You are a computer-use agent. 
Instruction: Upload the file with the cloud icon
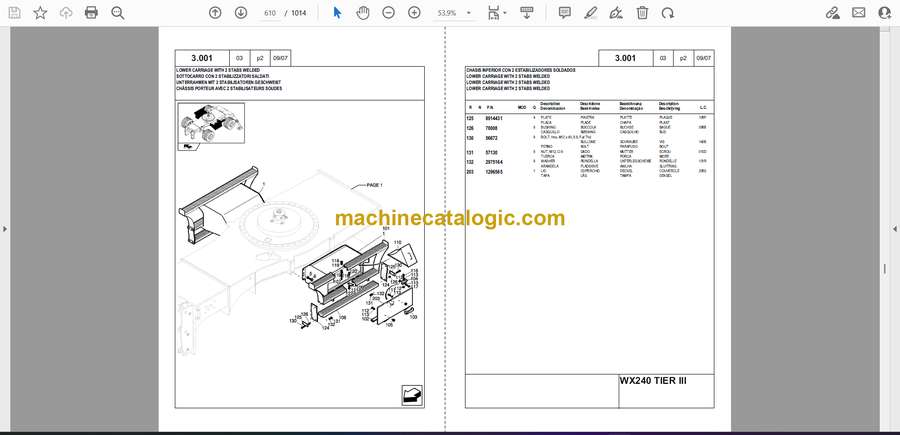click(x=66, y=13)
